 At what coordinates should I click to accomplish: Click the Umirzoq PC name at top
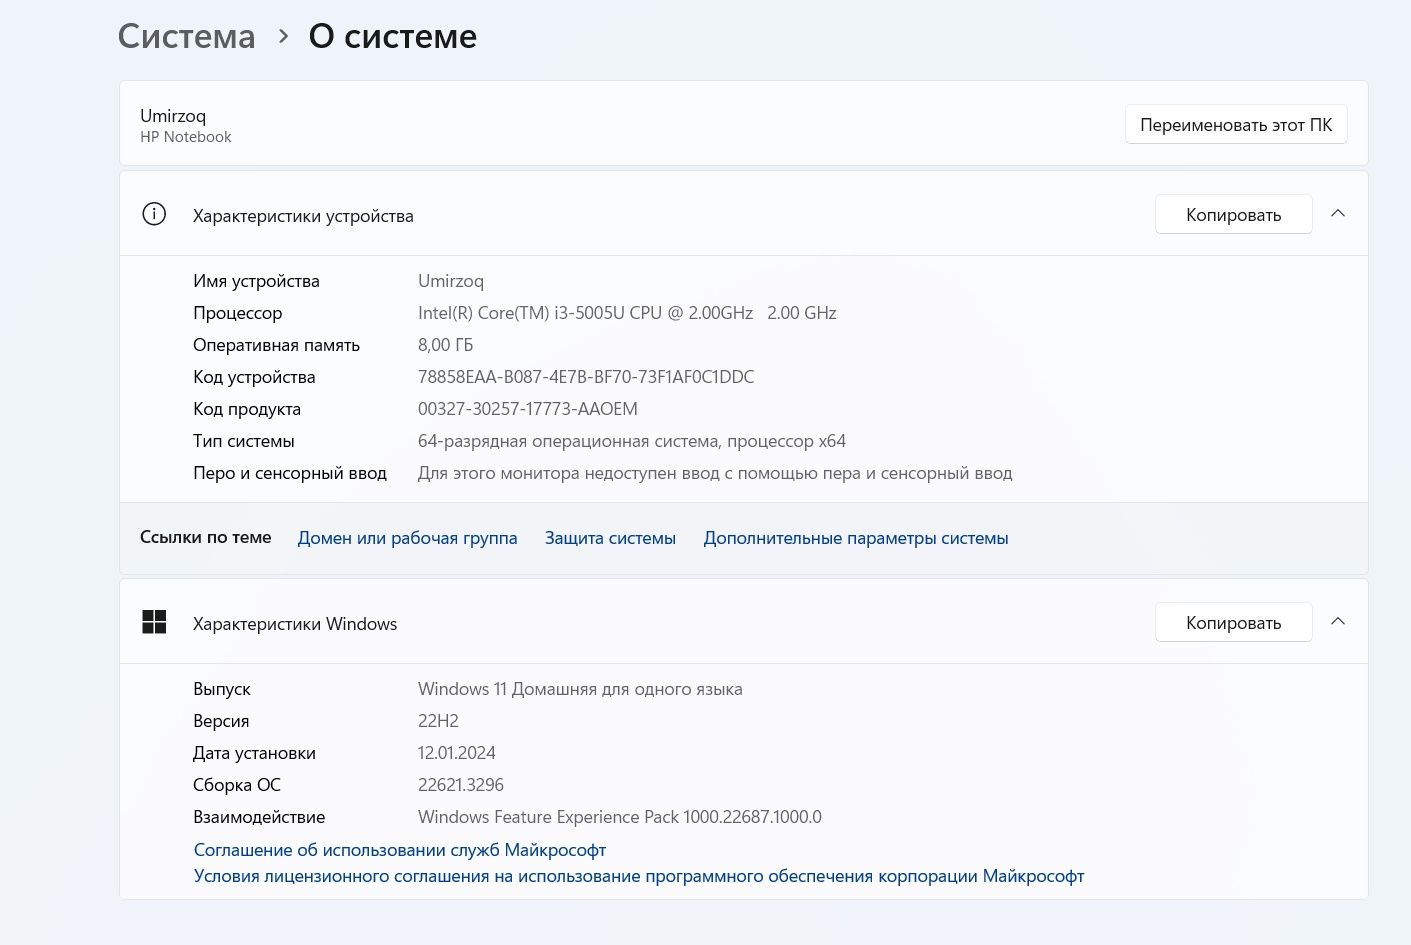coord(173,116)
